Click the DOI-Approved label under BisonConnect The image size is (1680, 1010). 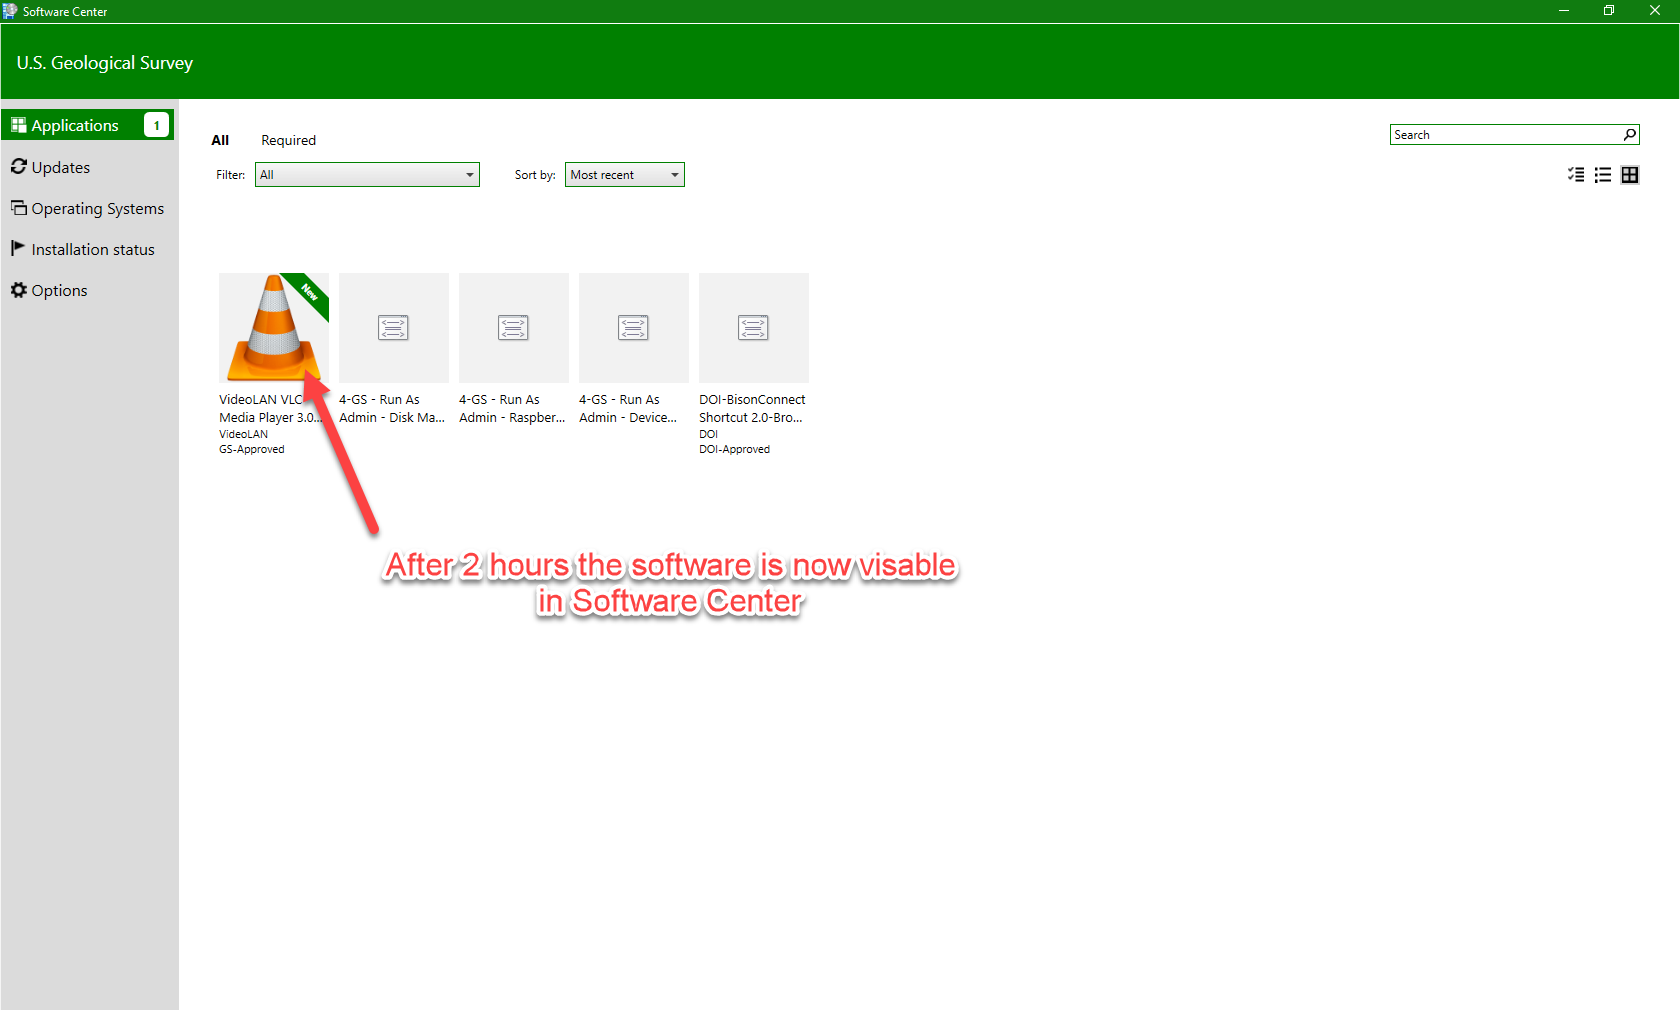tap(735, 450)
